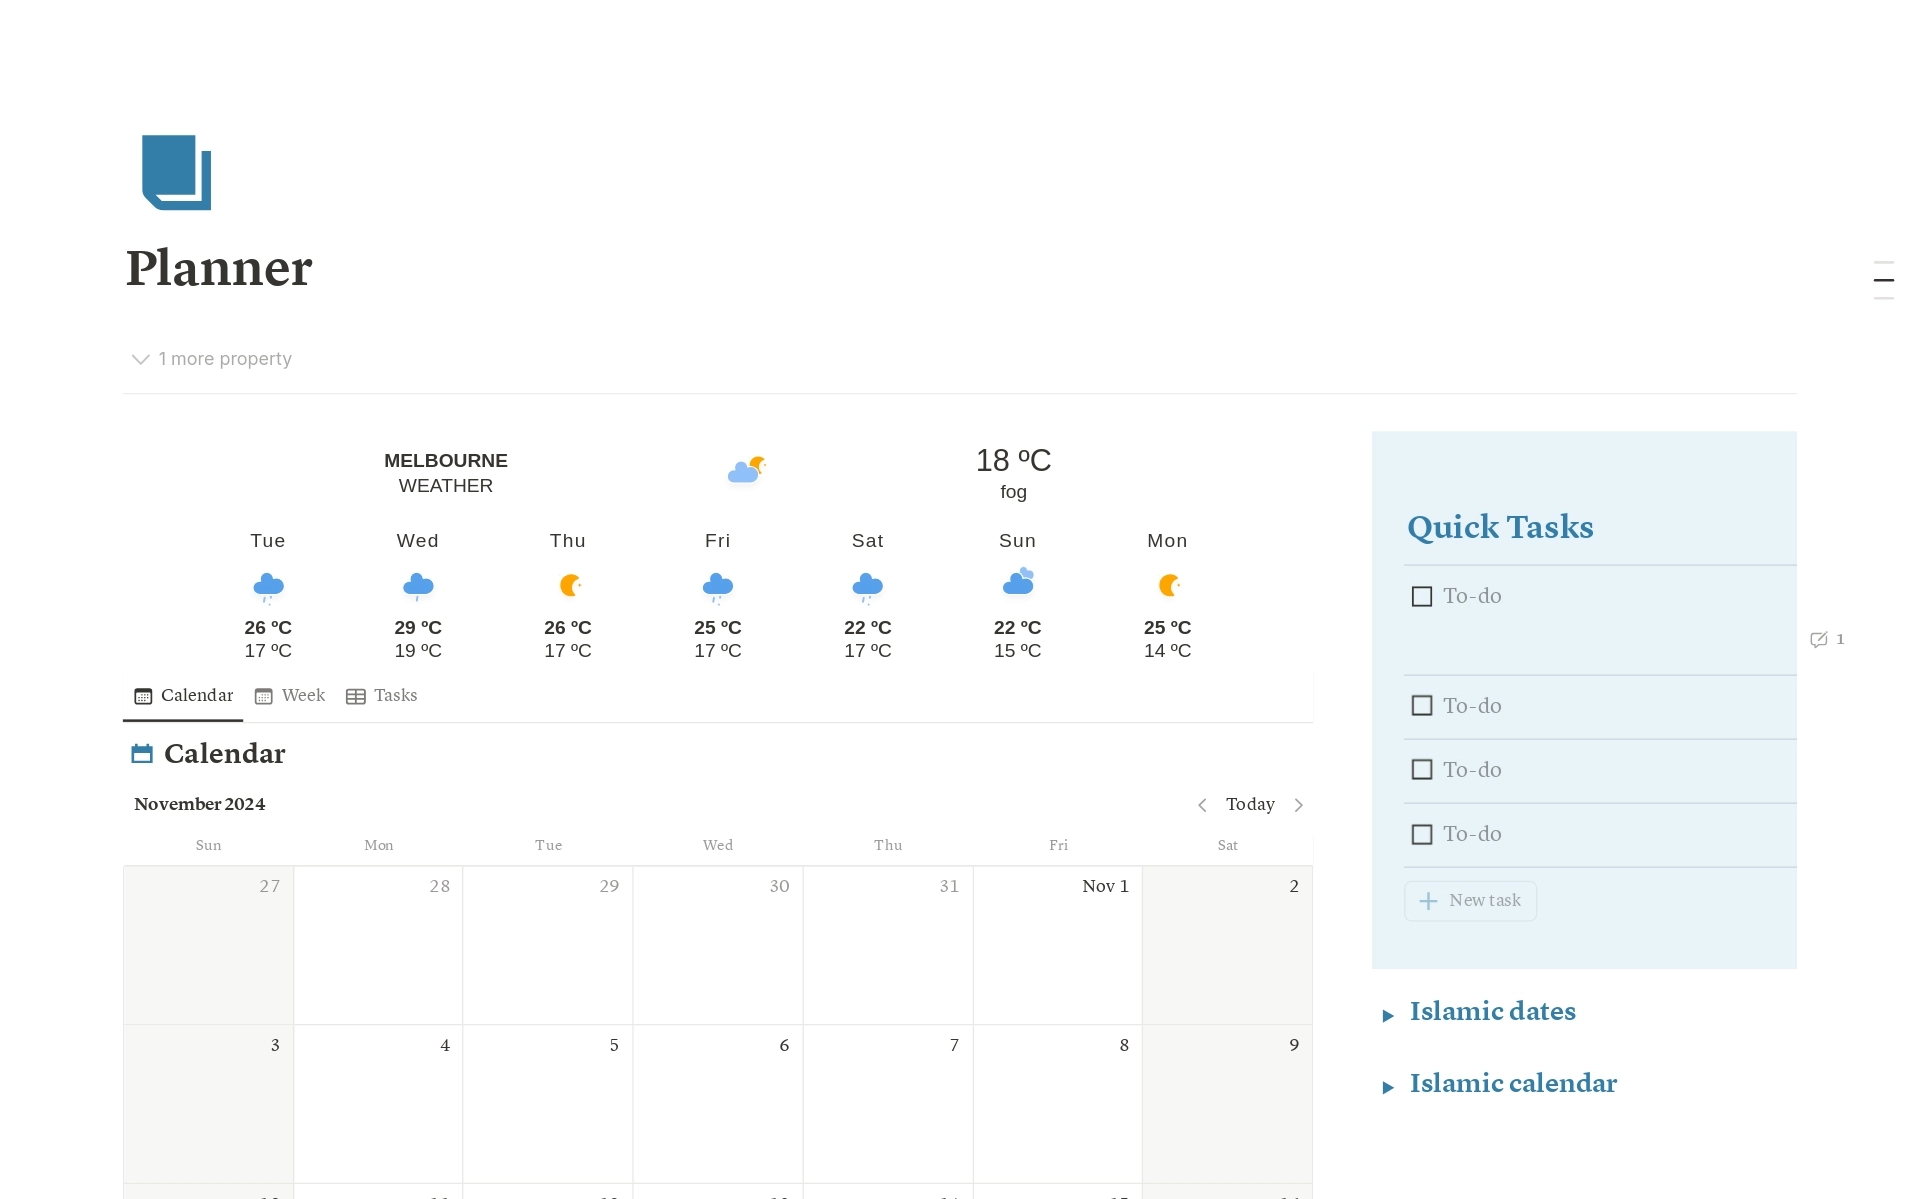Click the current weather cloud-sun icon
Viewport: 1920px width, 1199px height.
click(747, 469)
